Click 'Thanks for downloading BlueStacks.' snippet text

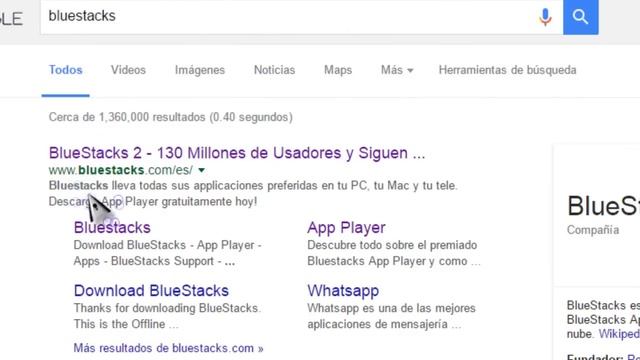click(x=167, y=308)
